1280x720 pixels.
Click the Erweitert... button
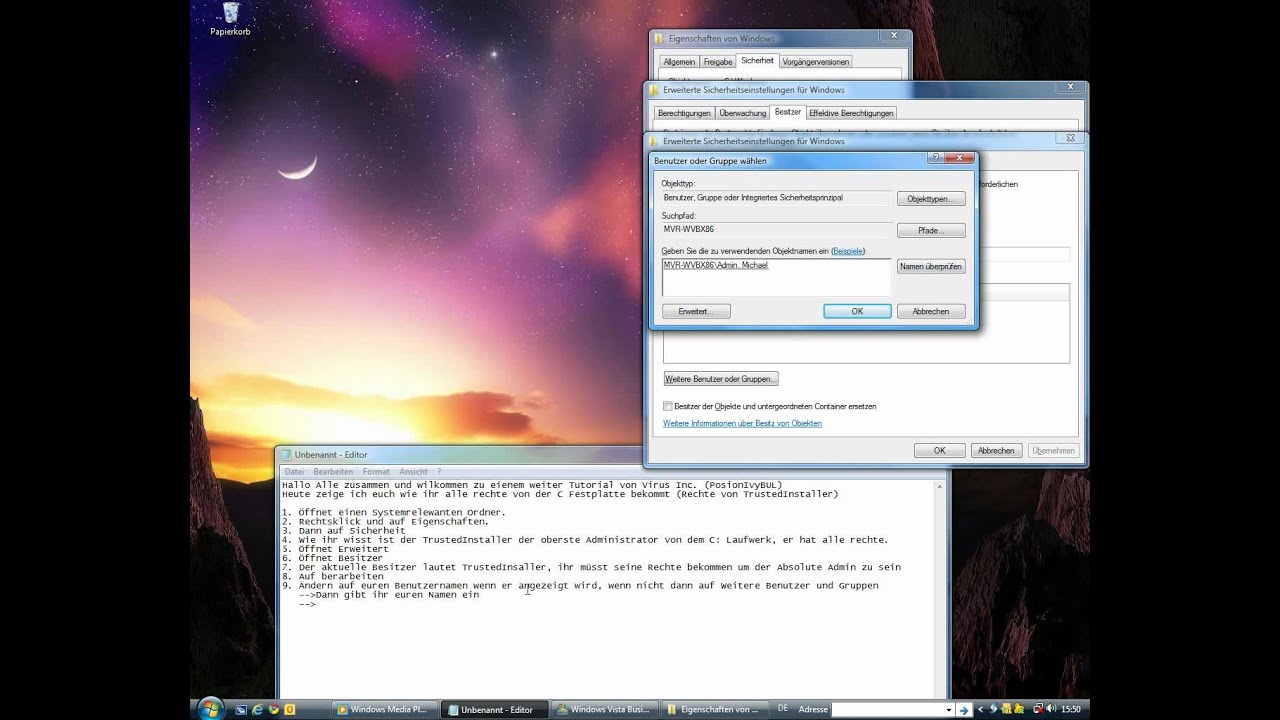tap(696, 312)
